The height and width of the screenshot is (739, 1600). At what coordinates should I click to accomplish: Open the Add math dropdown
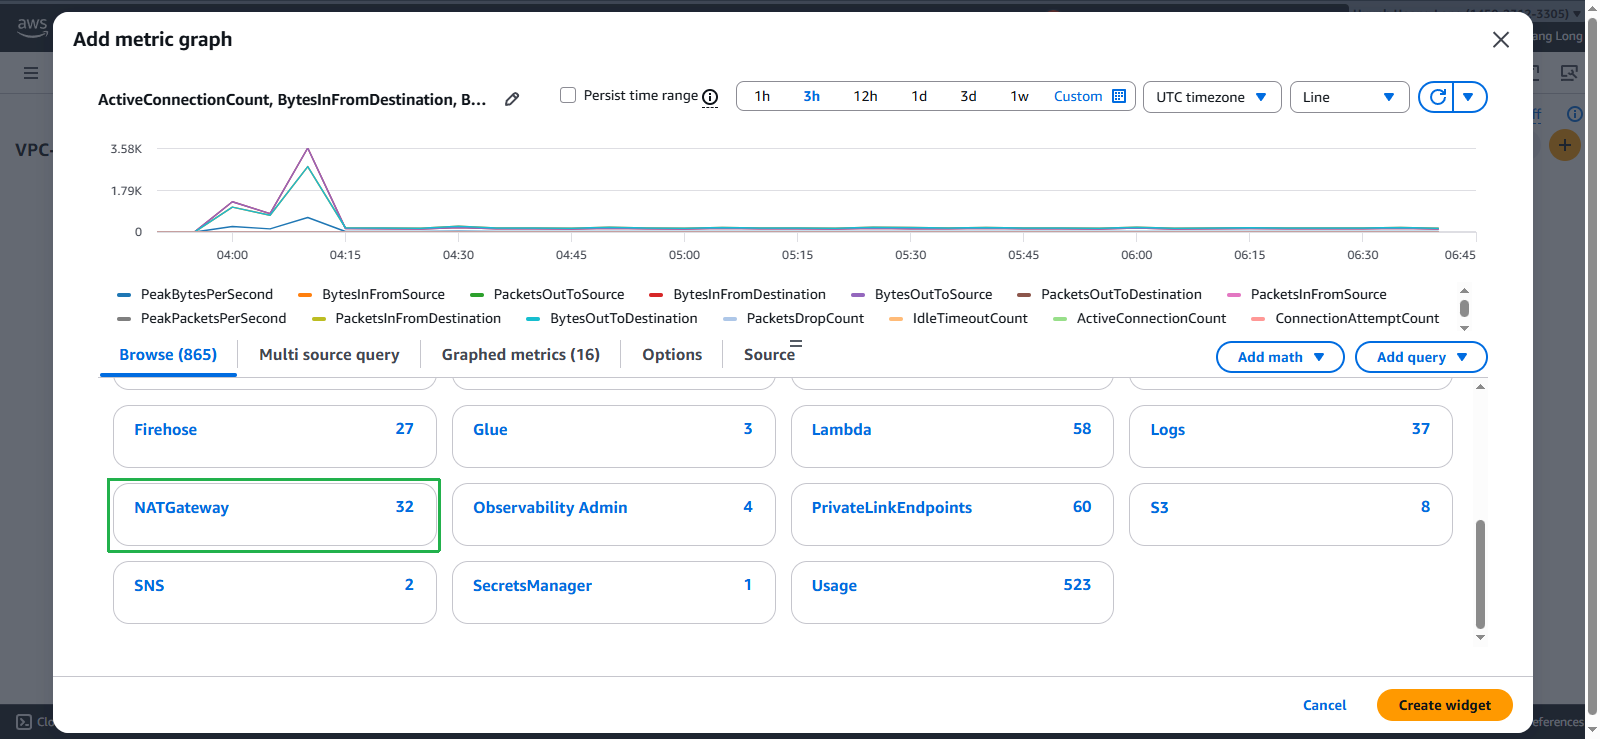1280,357
